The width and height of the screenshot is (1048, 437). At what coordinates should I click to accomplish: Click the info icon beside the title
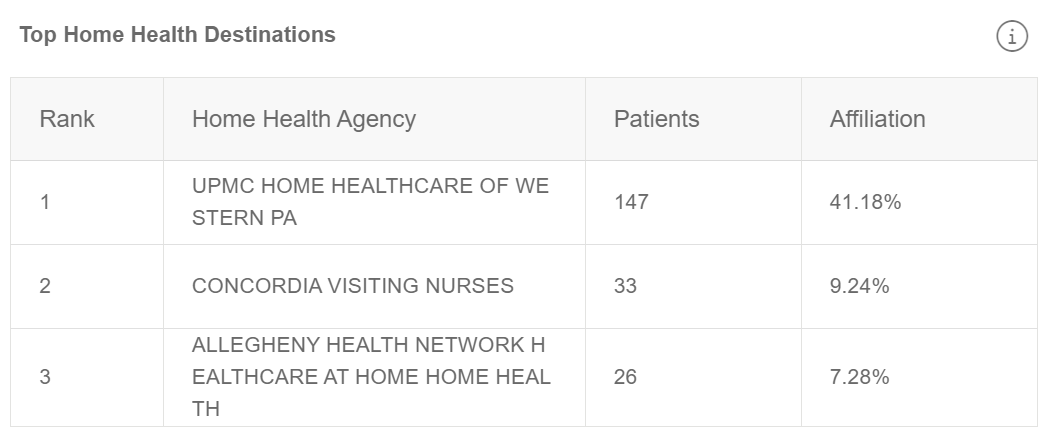click(x=1012, y=36)
